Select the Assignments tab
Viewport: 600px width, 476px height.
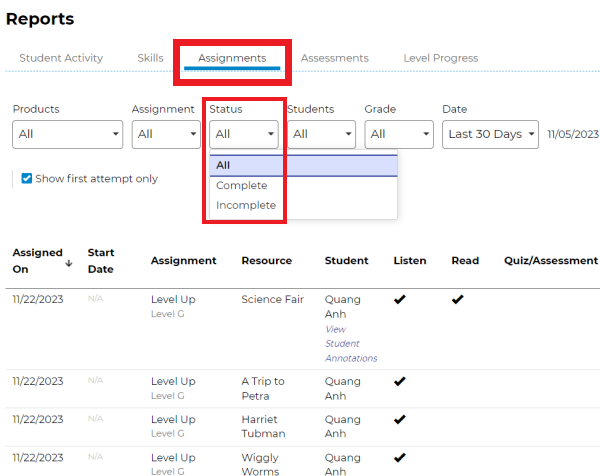coord(232,58)
